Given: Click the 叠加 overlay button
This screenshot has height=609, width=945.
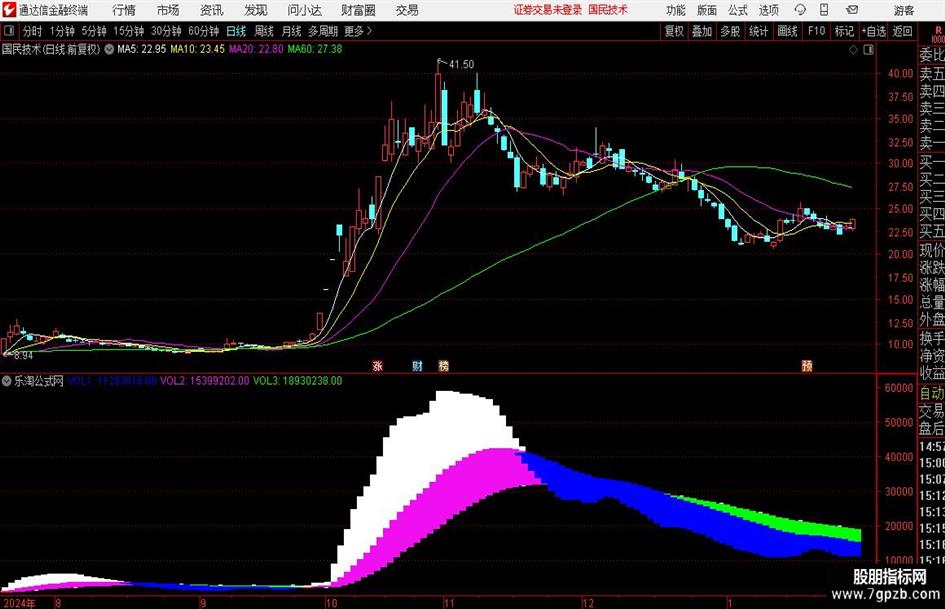Looking at the screenshot, I should [x=702, y=31].
